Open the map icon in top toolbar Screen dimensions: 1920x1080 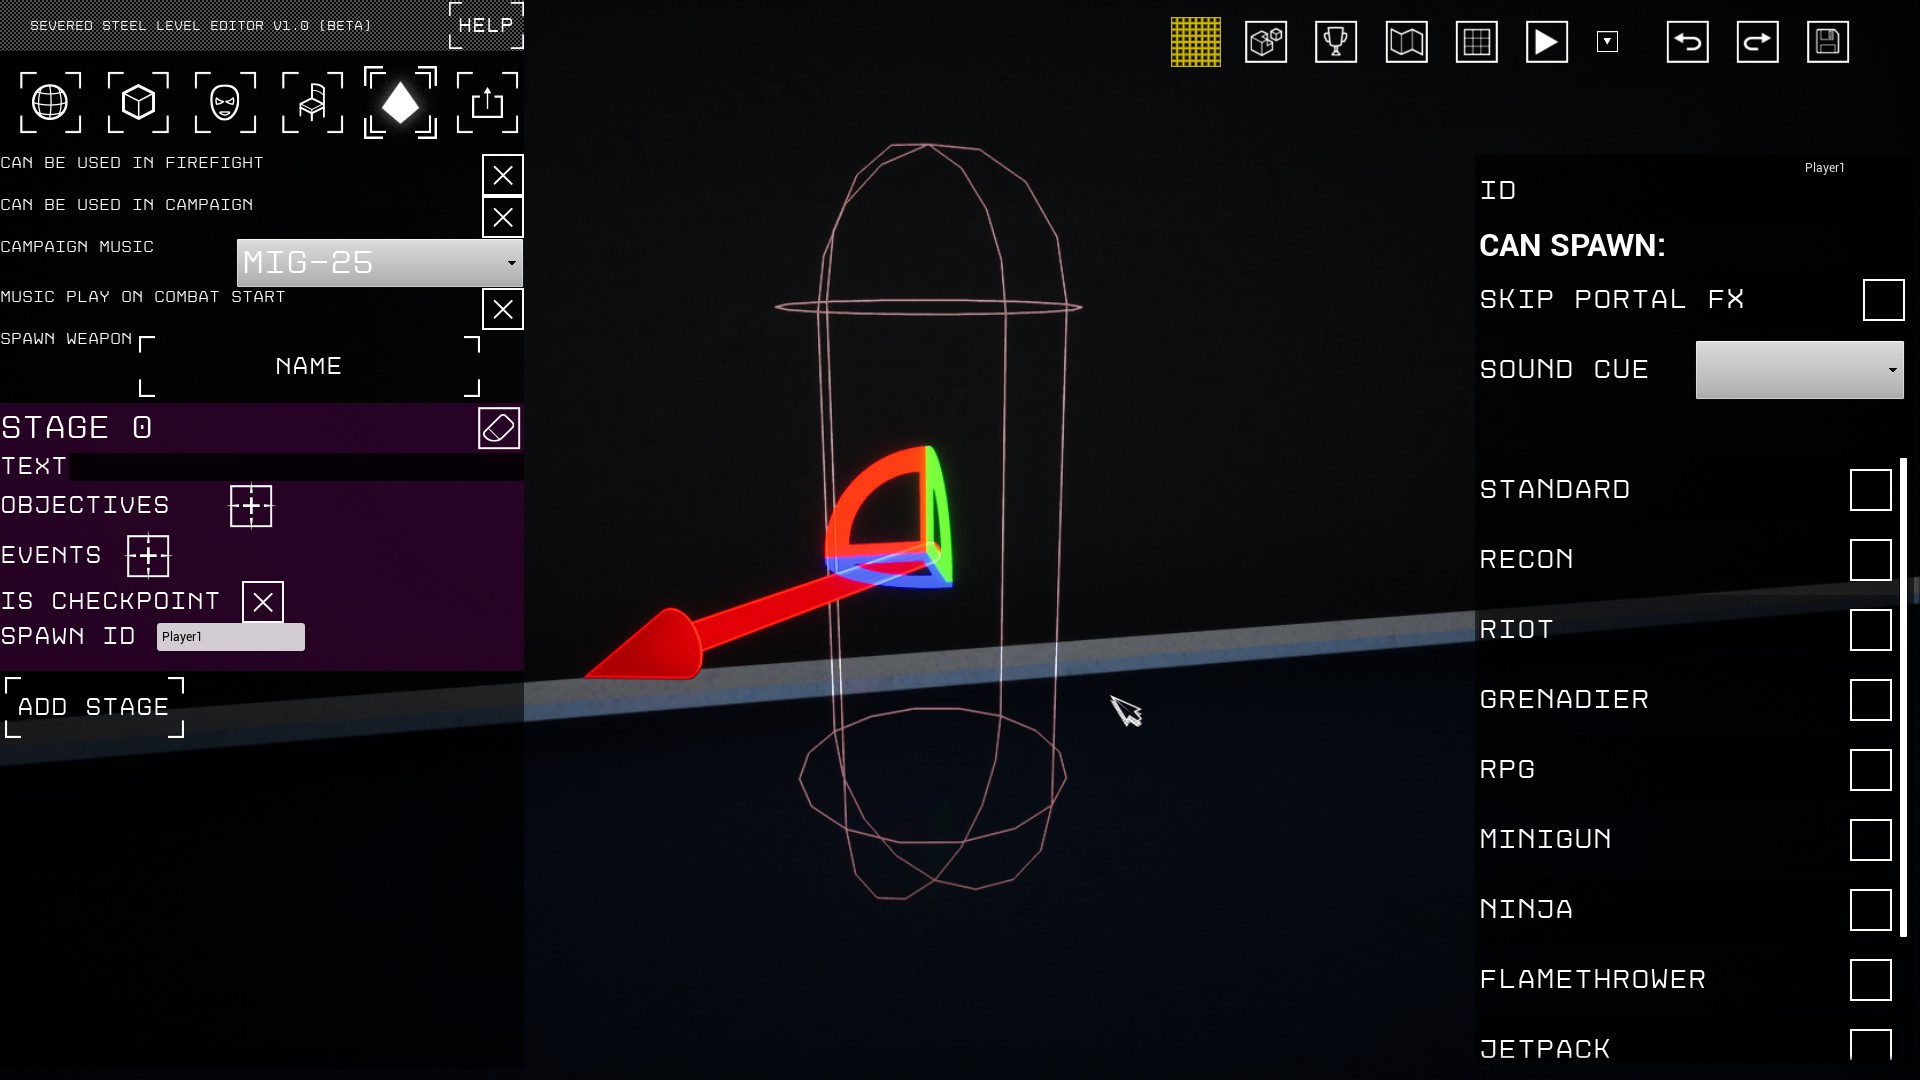pos(1406,42)
